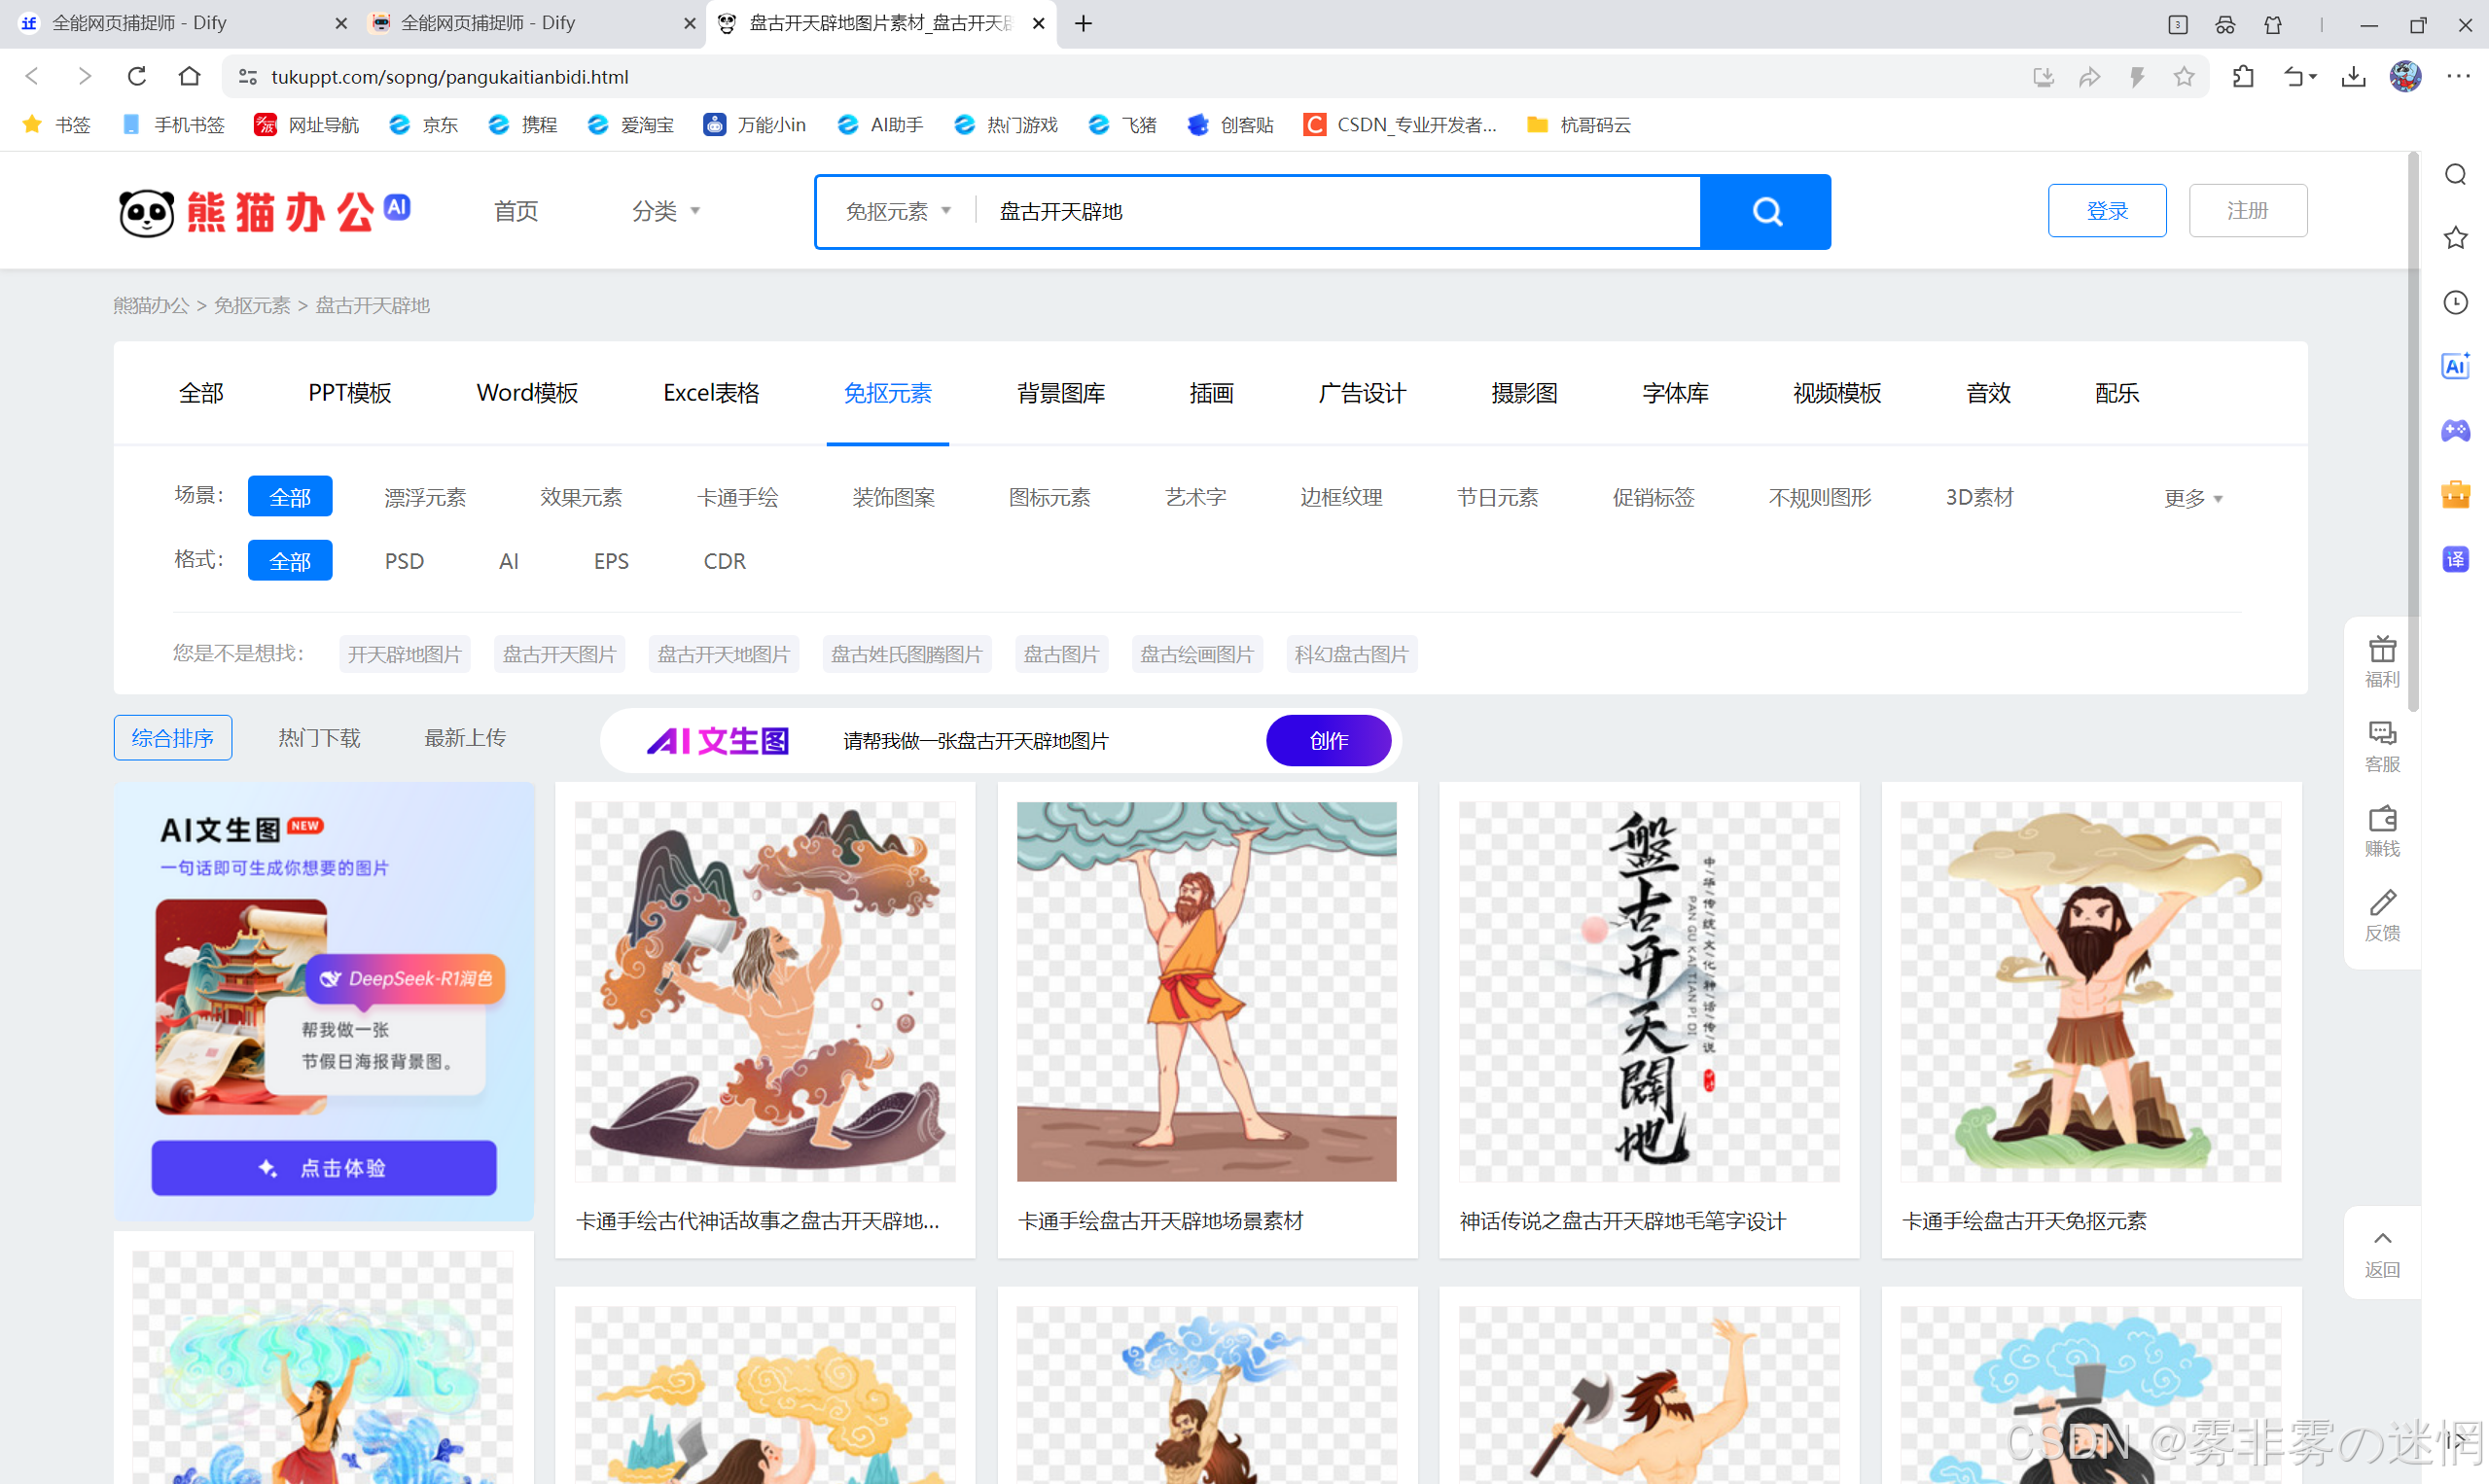This screenshot has width=2489, height=1484.
Task: Switch to 视频模板 tab
Action: [x=1837, y=393]
